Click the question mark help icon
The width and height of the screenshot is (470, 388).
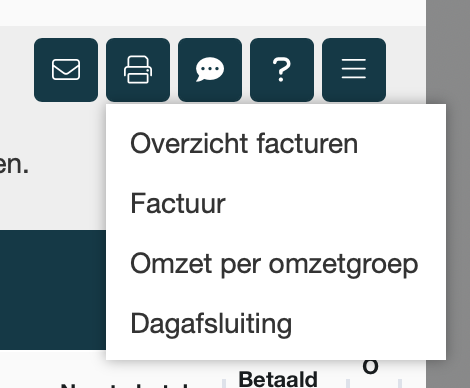(282, 70)
